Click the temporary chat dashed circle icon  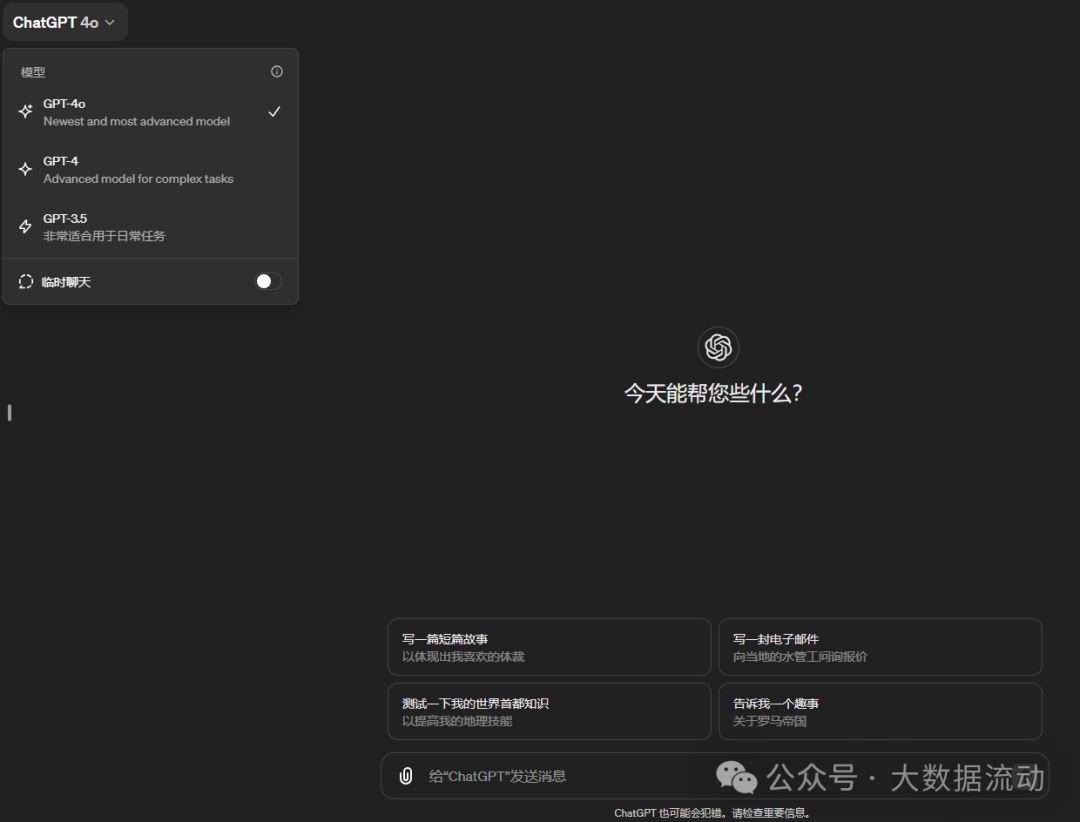(25, 282)
